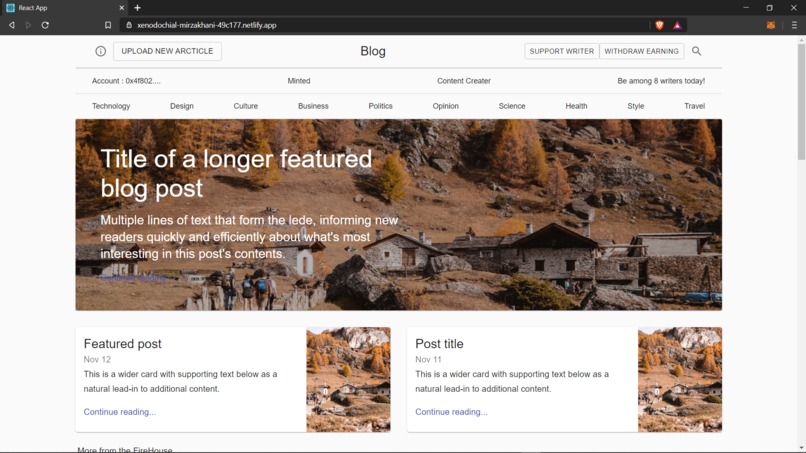The image size is (806, 453).
Task: Open the Politics category
Action: [380, 106]
